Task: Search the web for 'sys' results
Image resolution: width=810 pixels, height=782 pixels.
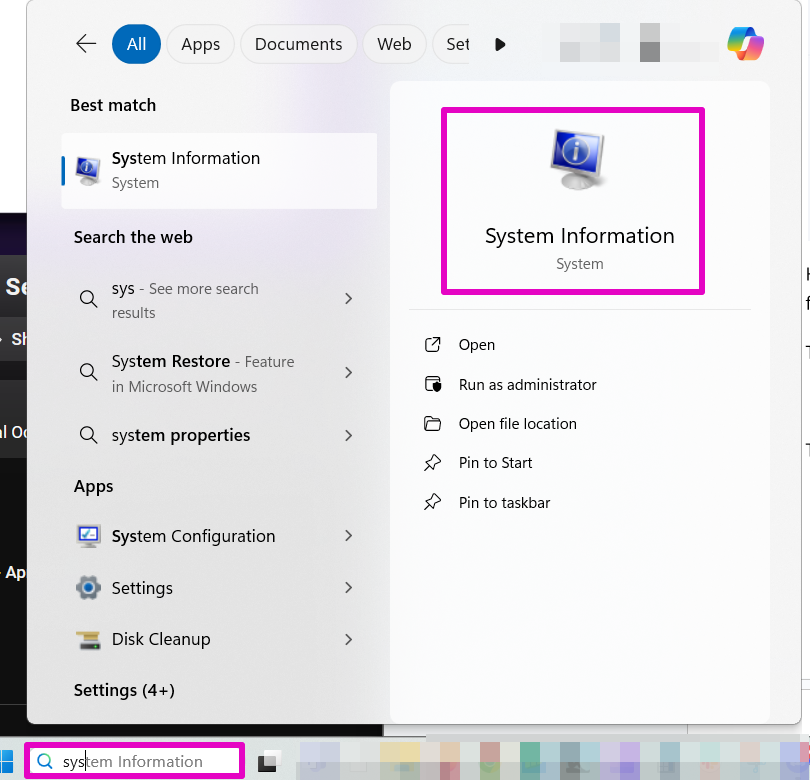Action: pyautogui.click(x=219, y=300)
